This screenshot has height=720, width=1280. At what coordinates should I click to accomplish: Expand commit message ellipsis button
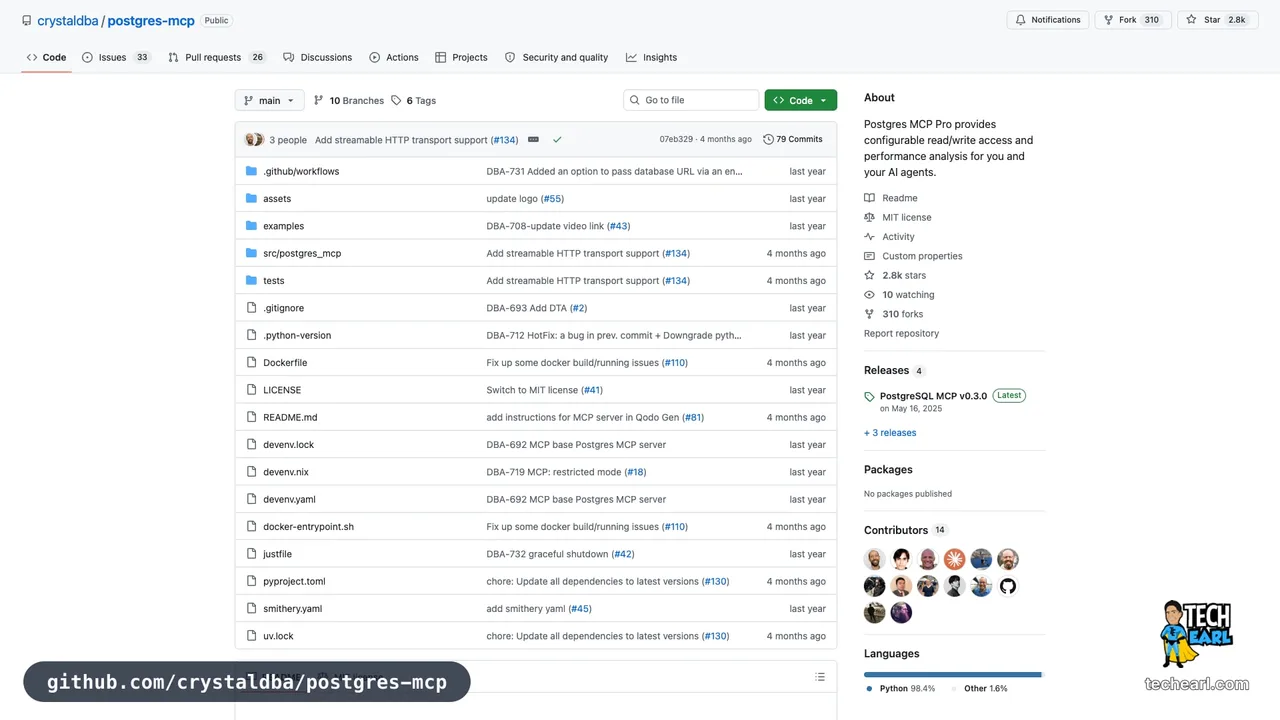[x=533, y=140]
